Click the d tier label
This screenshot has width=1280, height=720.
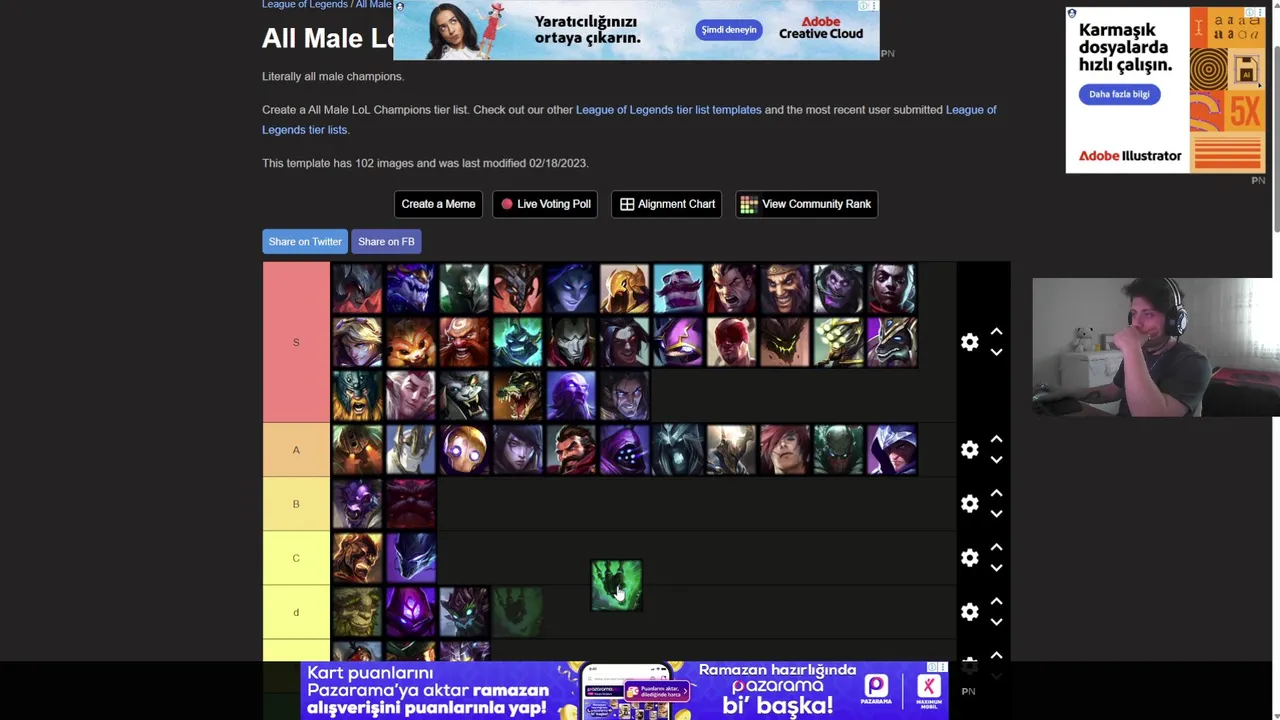(x=296, y=612)
